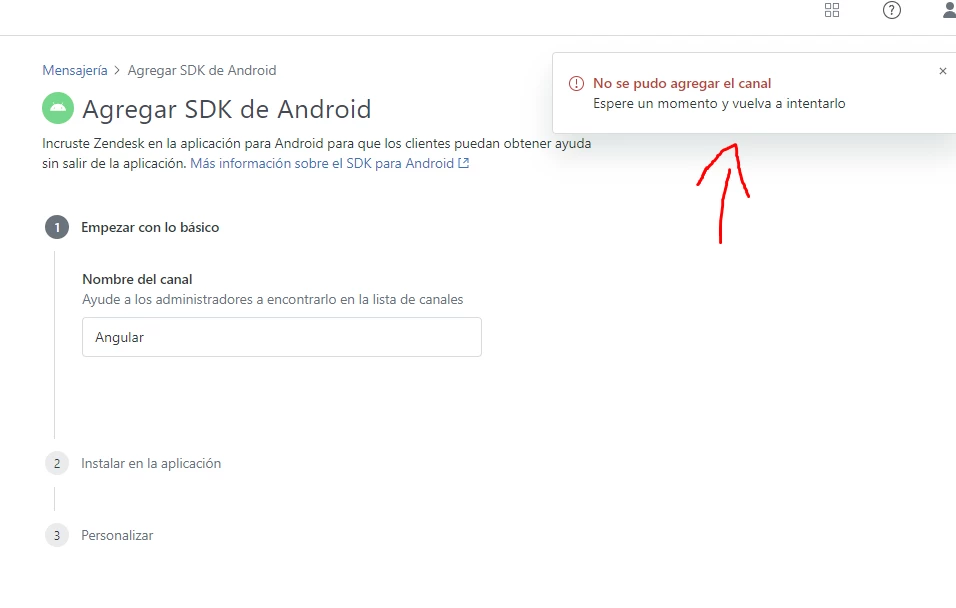Open the user profile avatar icon
Image resolution: width=956 pixels, height=608 pixels.
949,10
